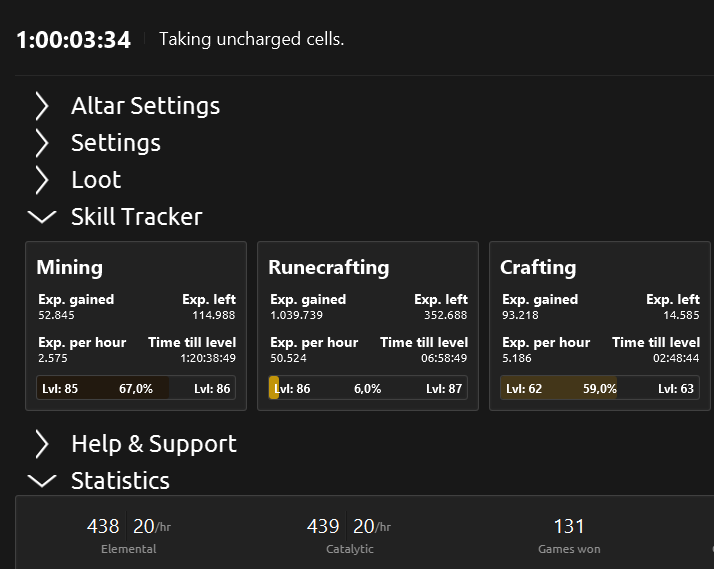The image size is (714, 569).
Task: Click the Loot section title
Action: pyautogui.click(x=96, y=180)
